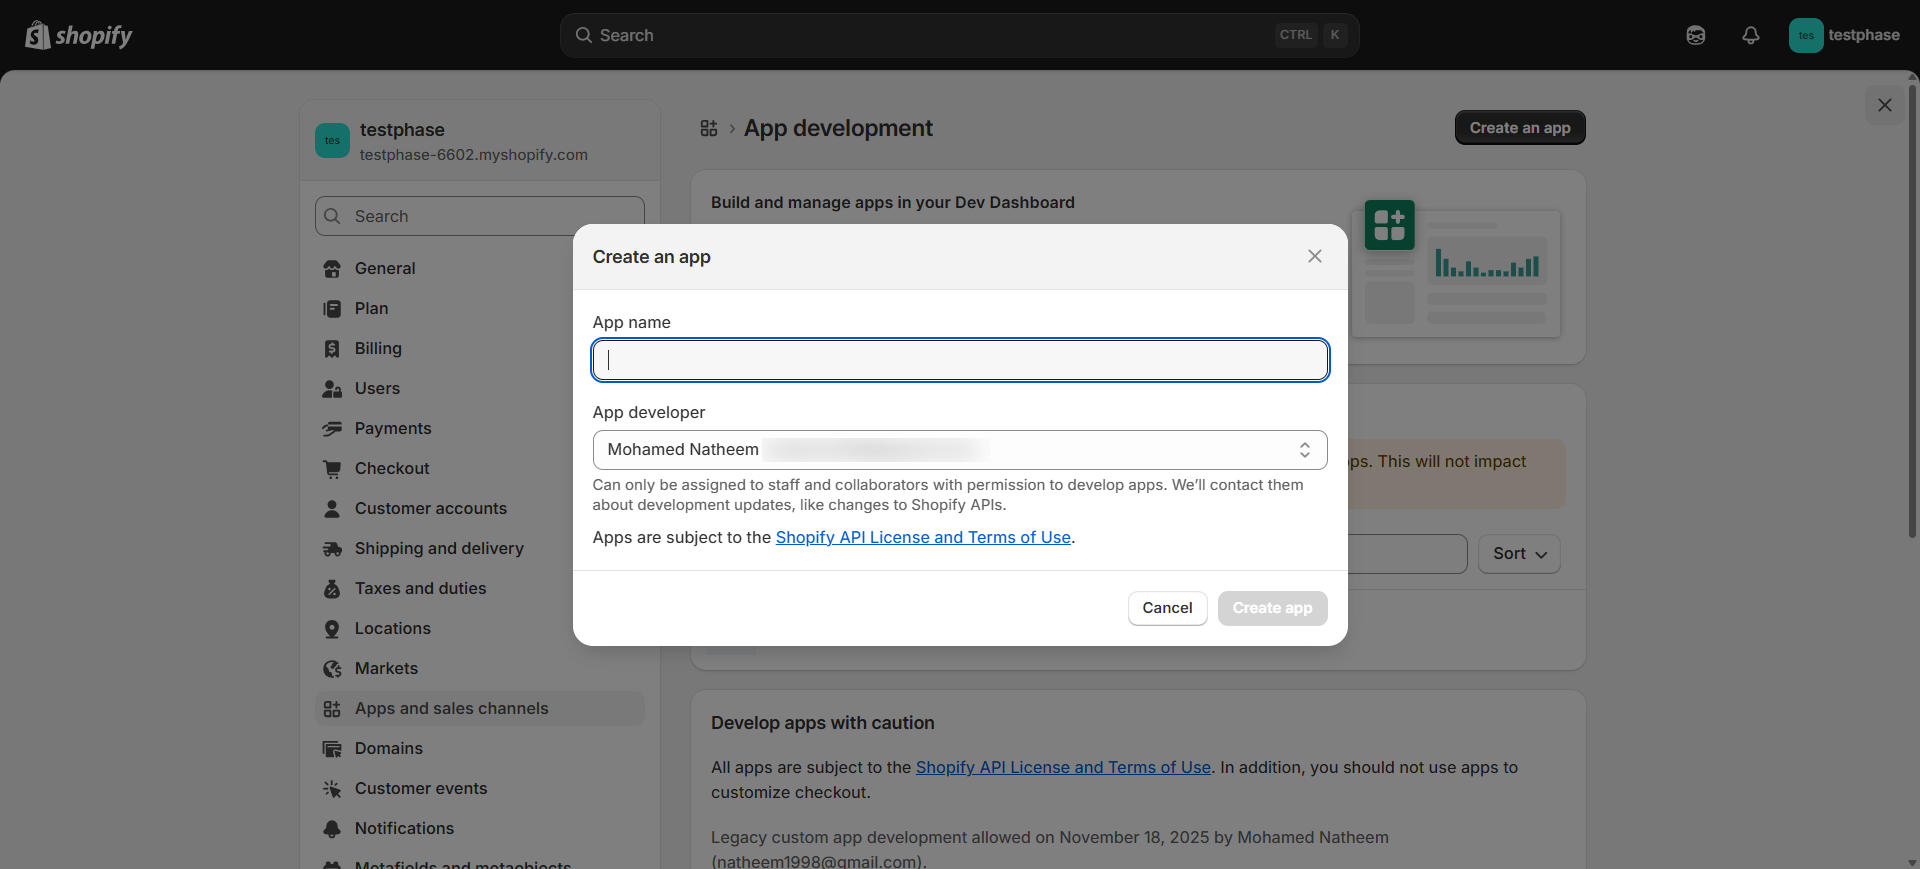The width and height of the screenshot is (1920, 869).
Task: Go to Apps and sales channels settings
Action: [451, 708]
